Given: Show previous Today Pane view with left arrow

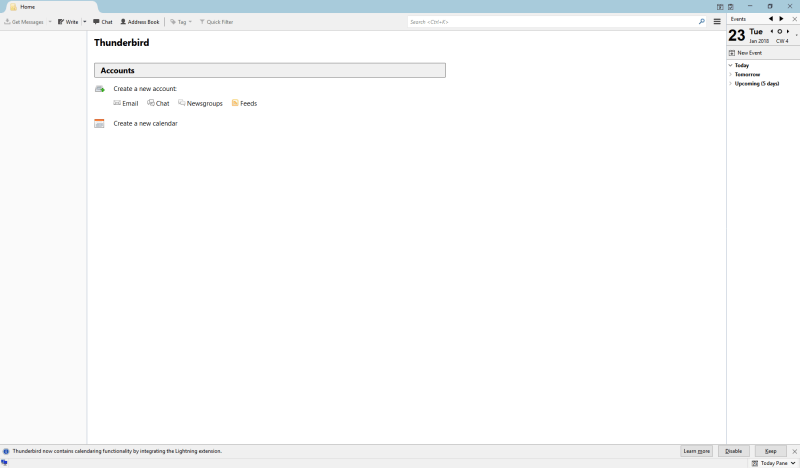Looking at the screenshot, I should tap(770, 19).
